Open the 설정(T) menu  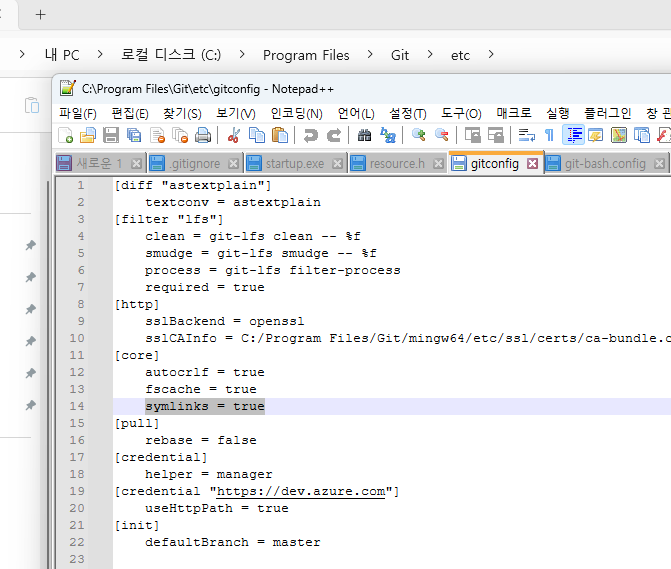pos(408,113)
